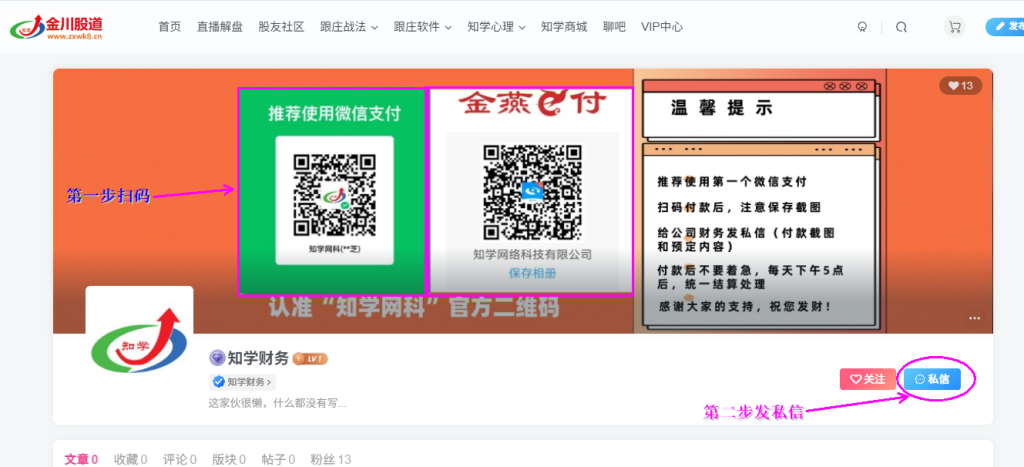Open the 直播解盘 menu item
The height and width of the screenshot is (467, 1024).
click(219, 27)
